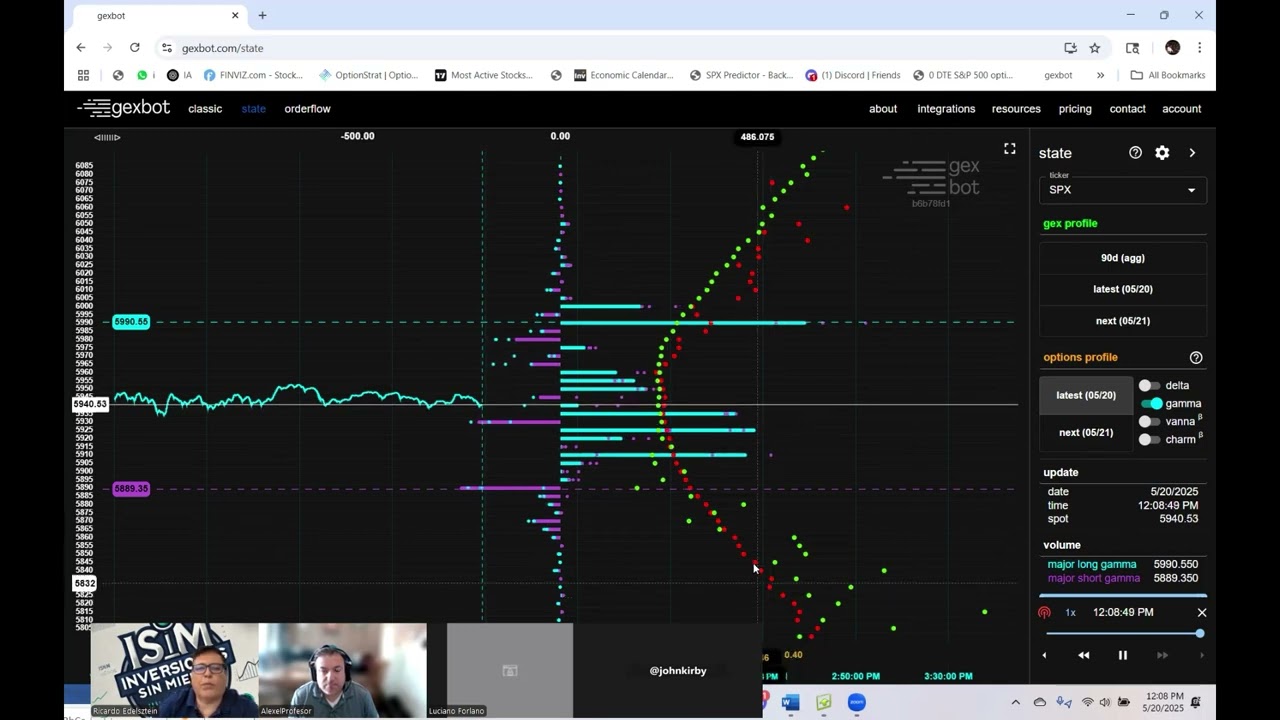Rewind playback with double-arrow button
The height and width of the screenshot is (720, 1280).
pyautogui.click(x=1084, y=655)
